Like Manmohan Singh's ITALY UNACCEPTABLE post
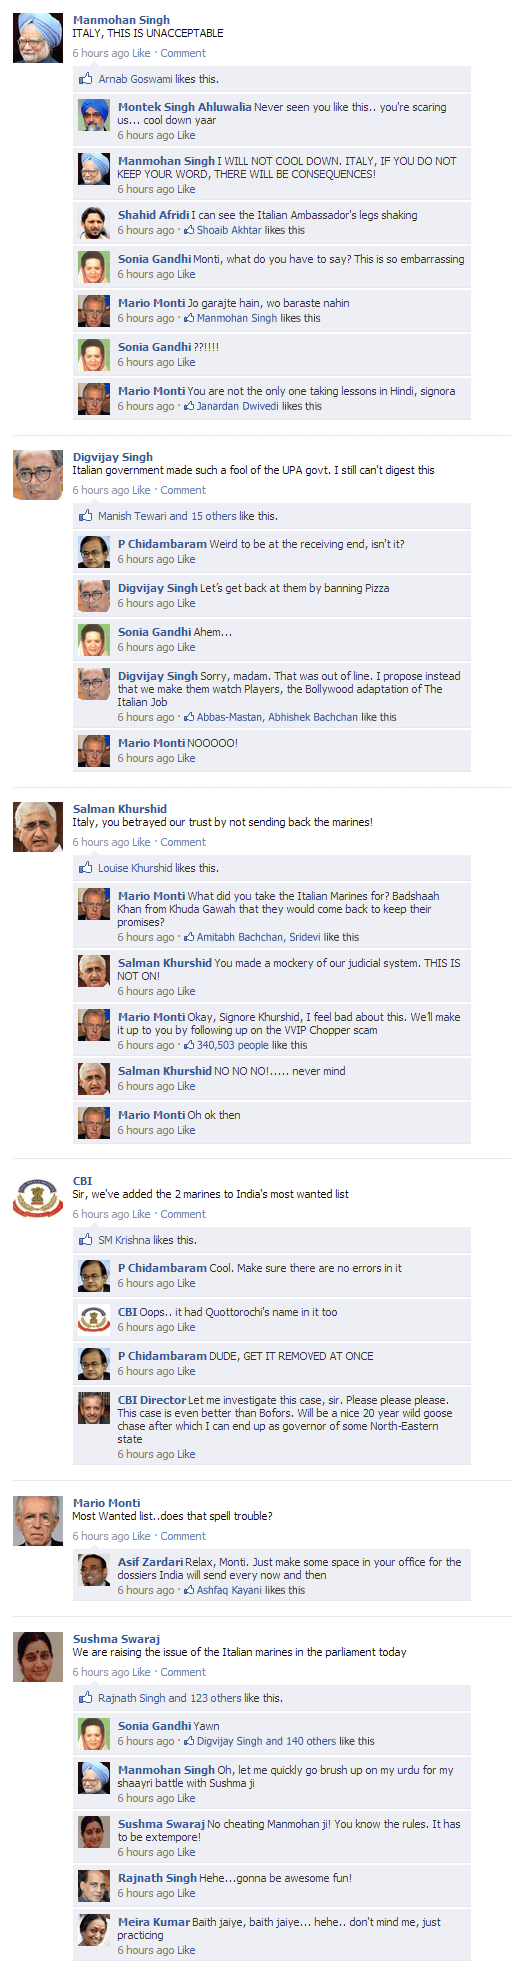 [x=141, y=54]
